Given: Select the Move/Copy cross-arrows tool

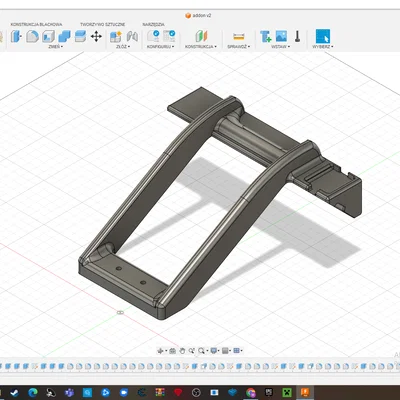Looking at the screenshot, I should 96,36.
